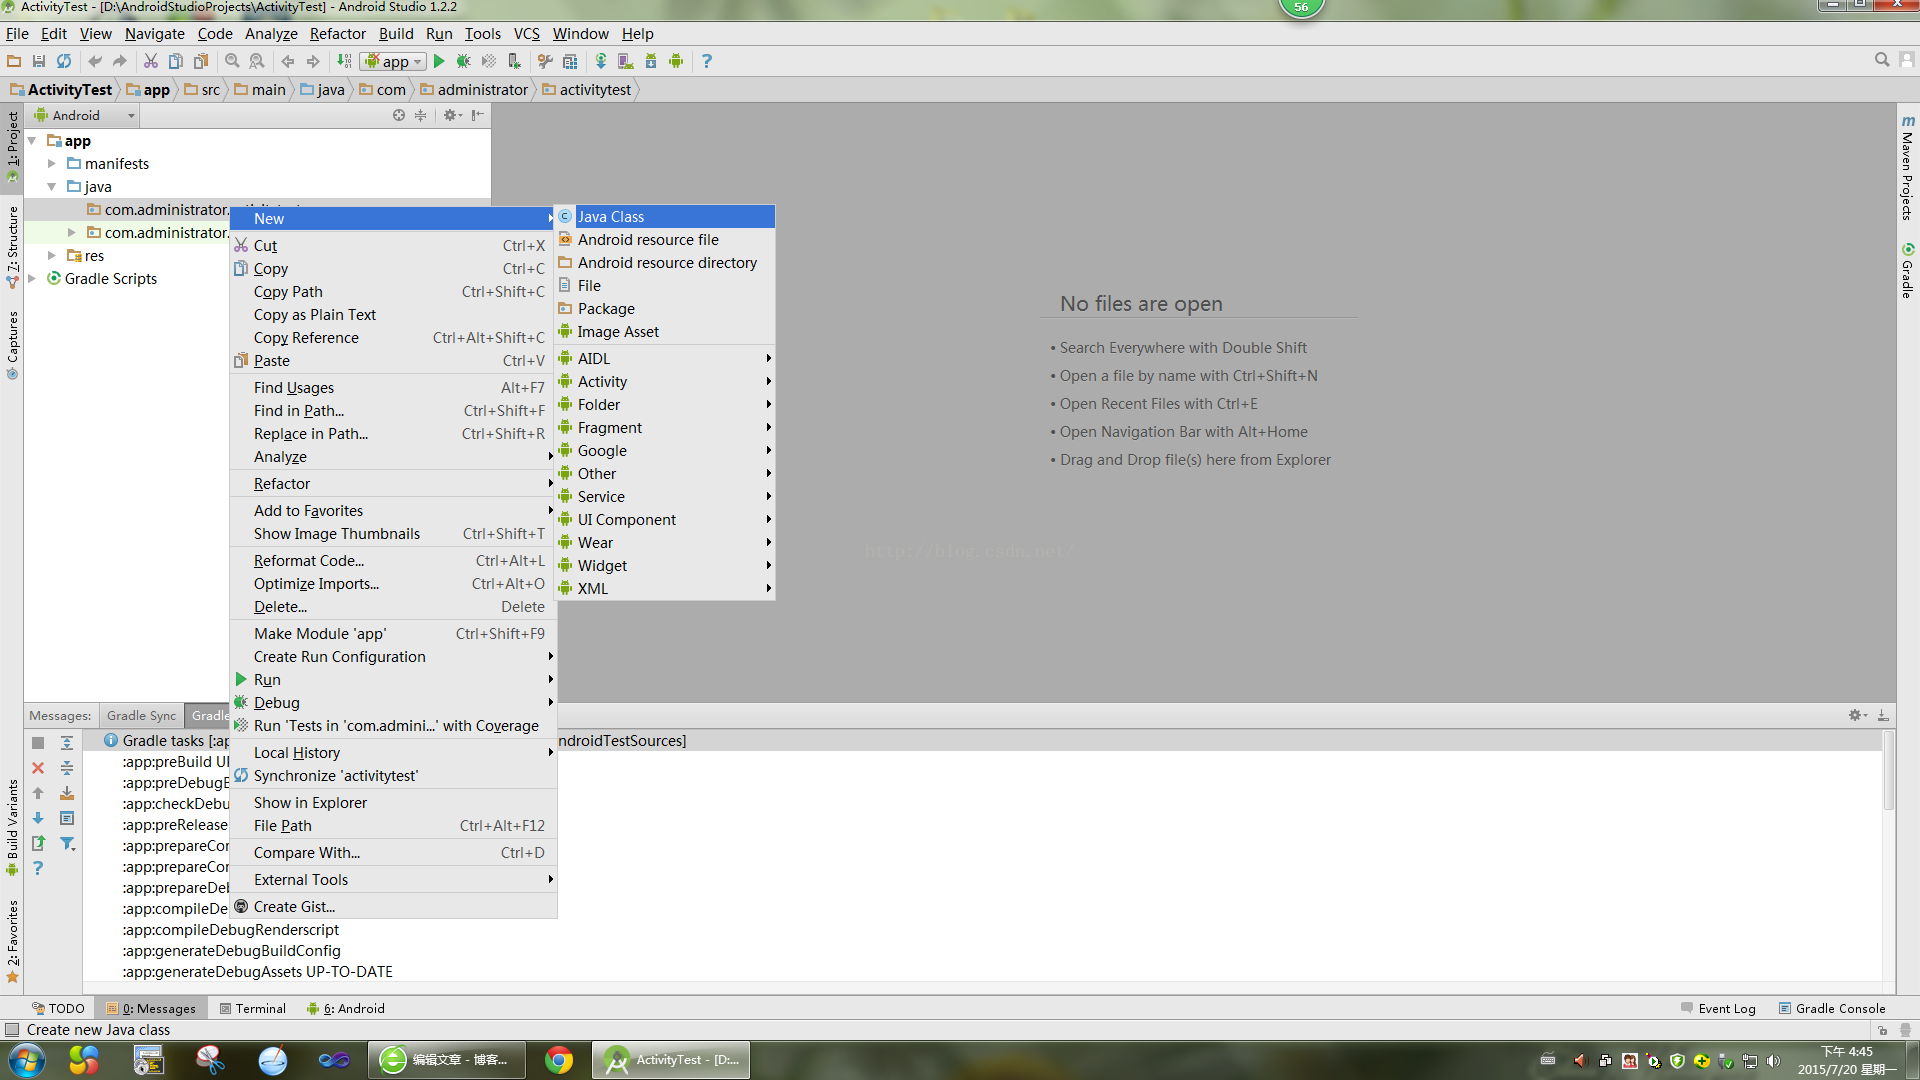Open Chrome from the Windows taskbar
Image resolution: width=1920 pixels, height=1080 pixels.
tap(559, 1060)
